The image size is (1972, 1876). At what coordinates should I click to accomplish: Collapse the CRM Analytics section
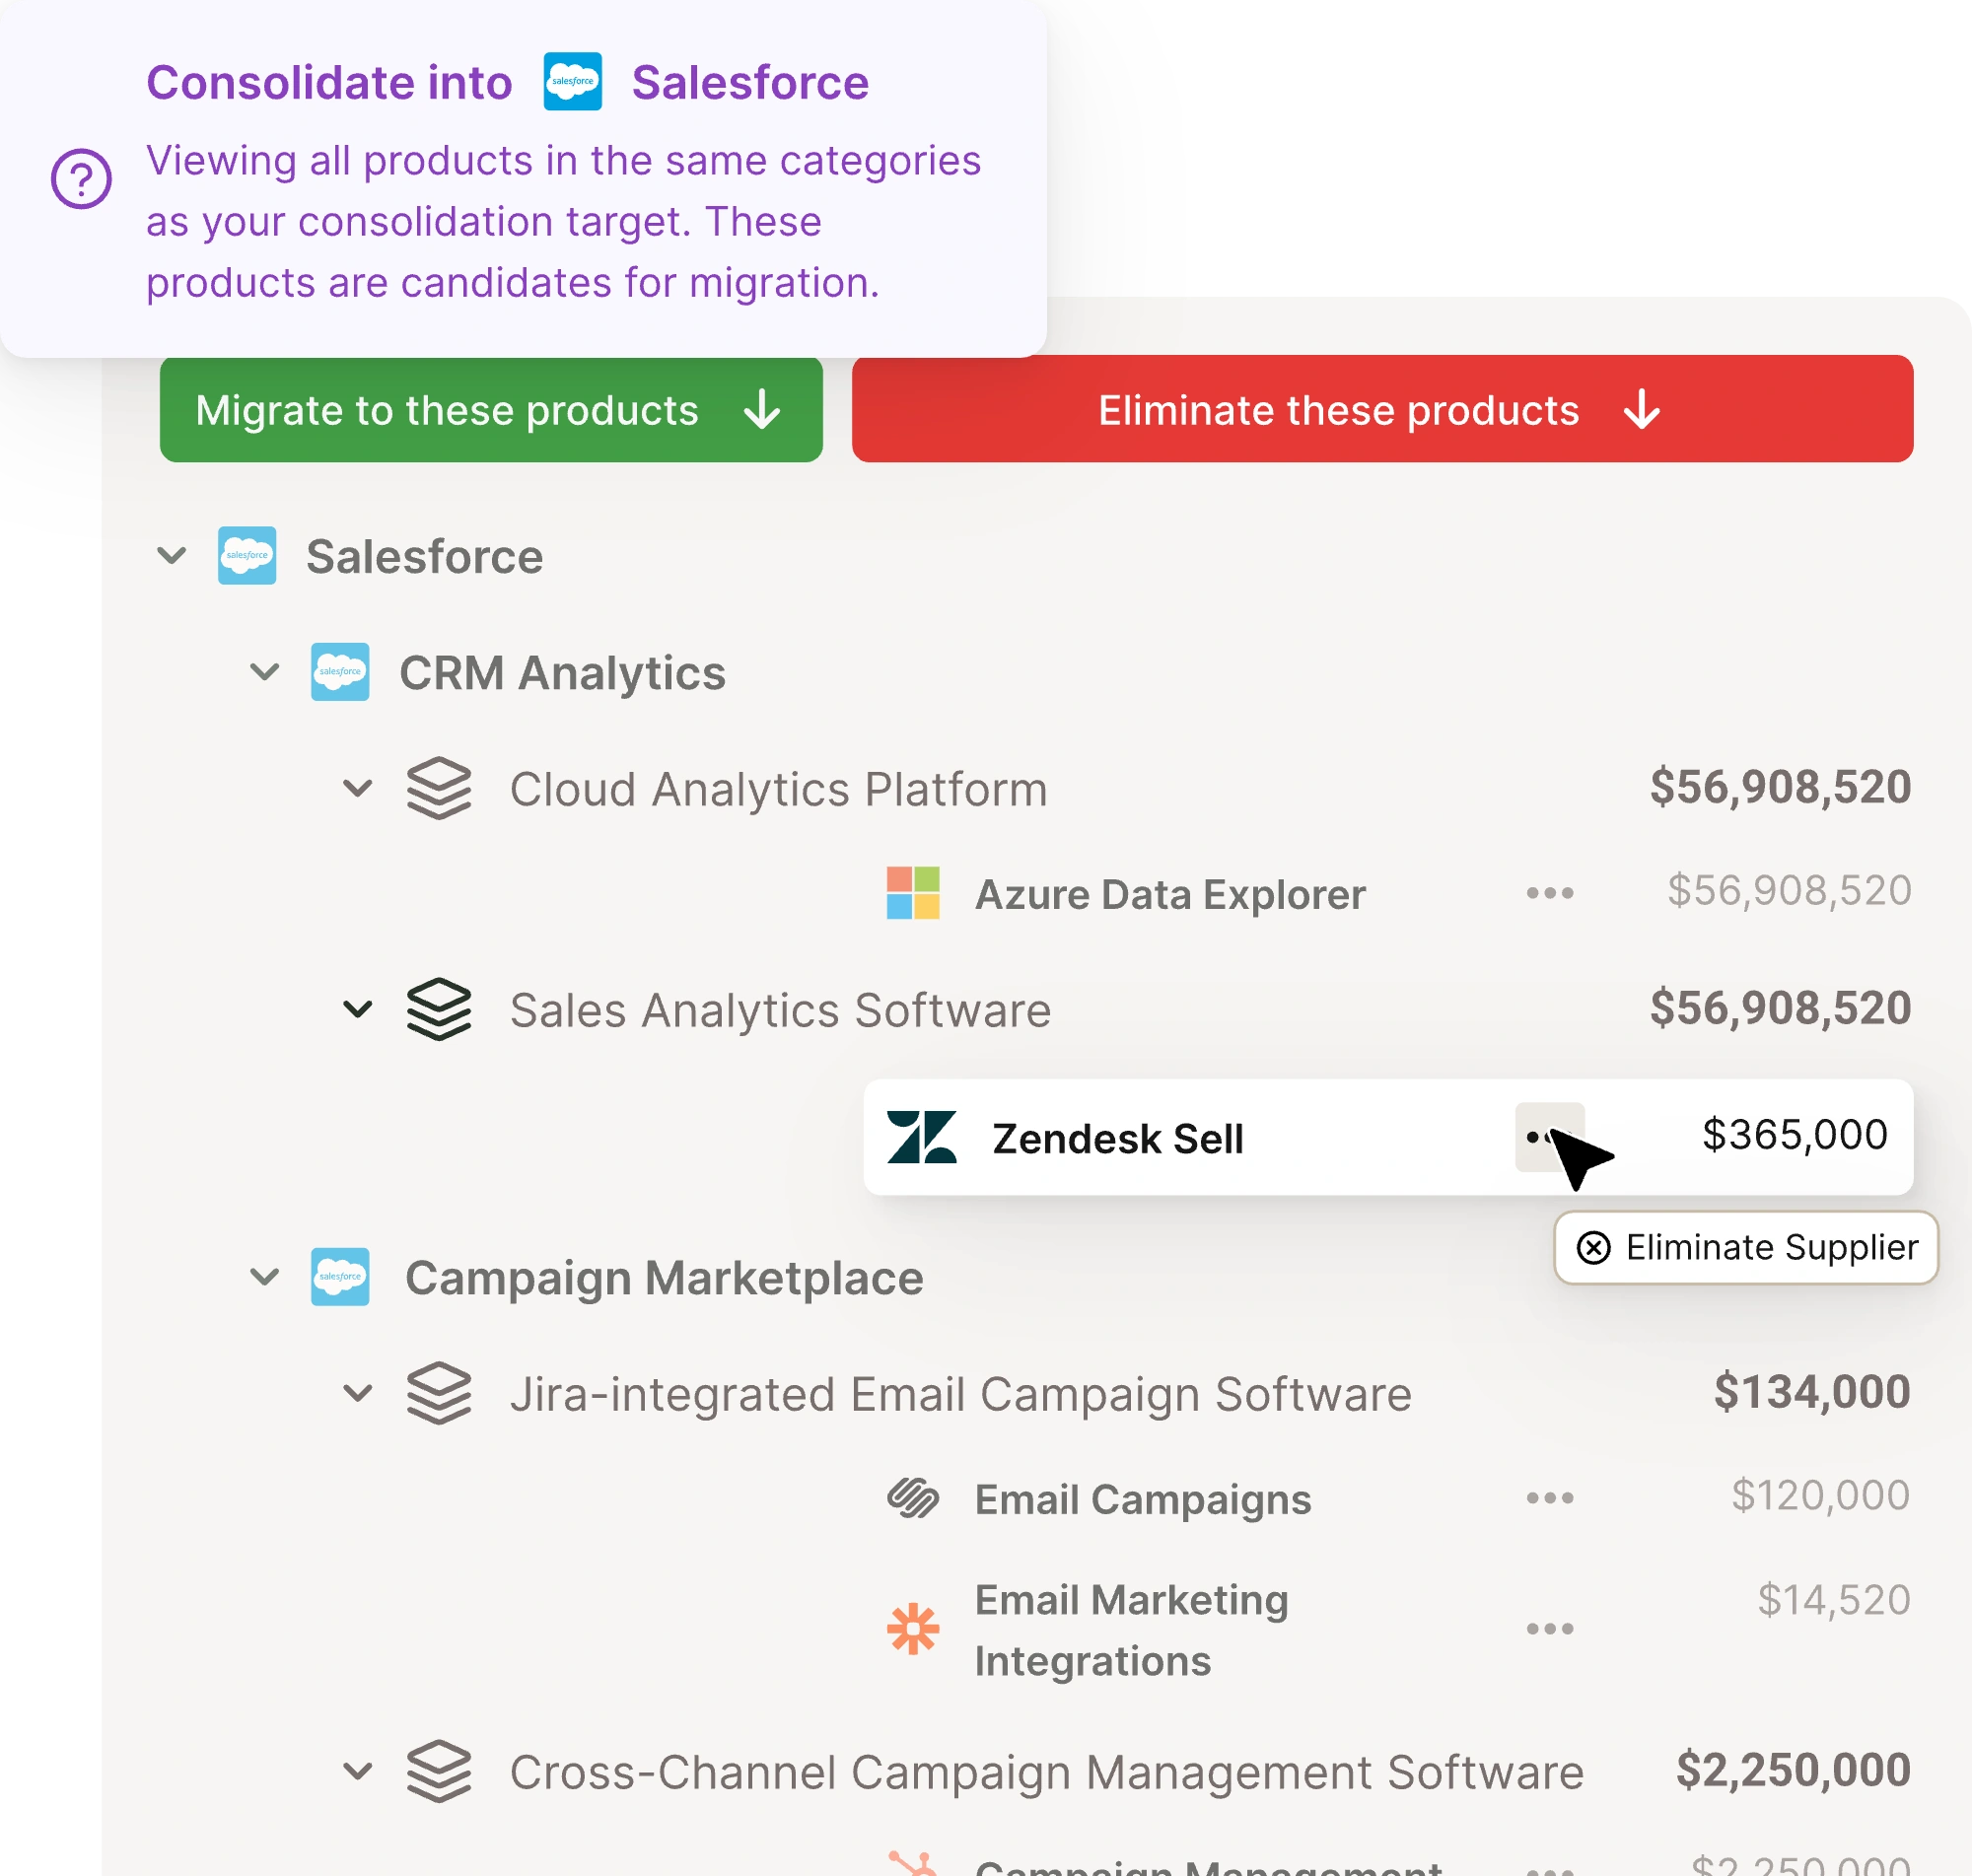pyautogui.click(x=264, y=672)
